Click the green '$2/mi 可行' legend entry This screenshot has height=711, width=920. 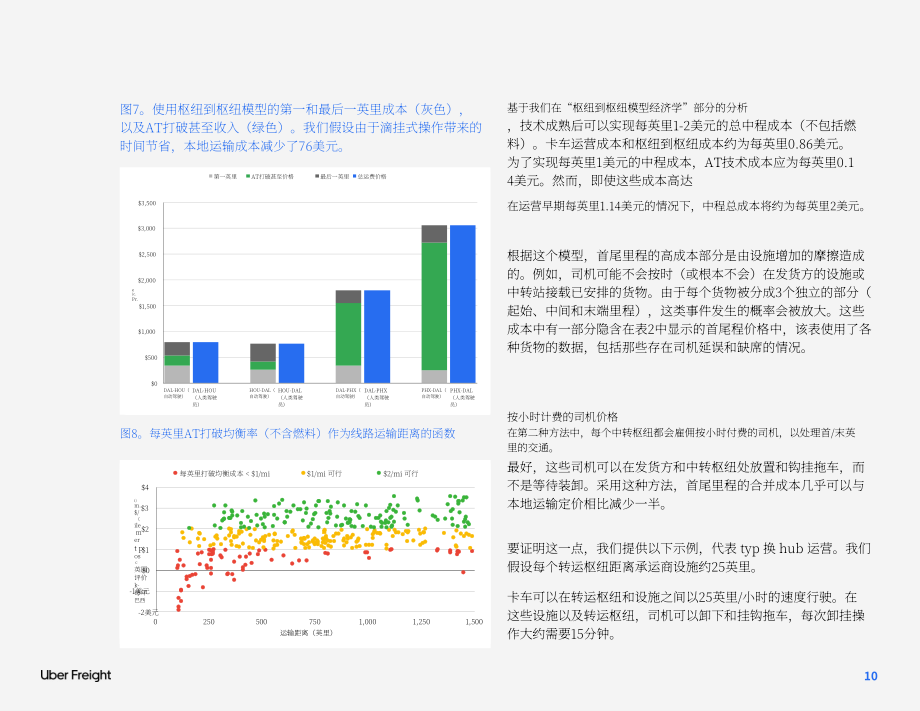point(398,473)
